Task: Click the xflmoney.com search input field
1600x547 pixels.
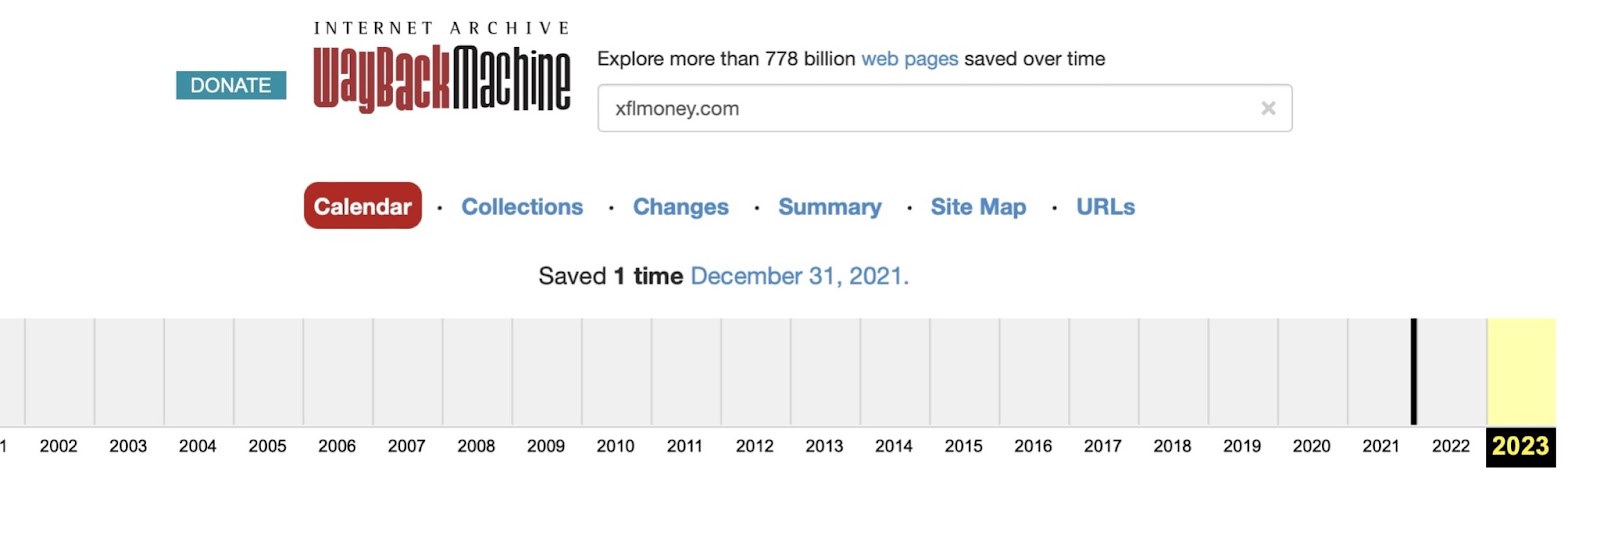Action: click(x=945, y=108)
